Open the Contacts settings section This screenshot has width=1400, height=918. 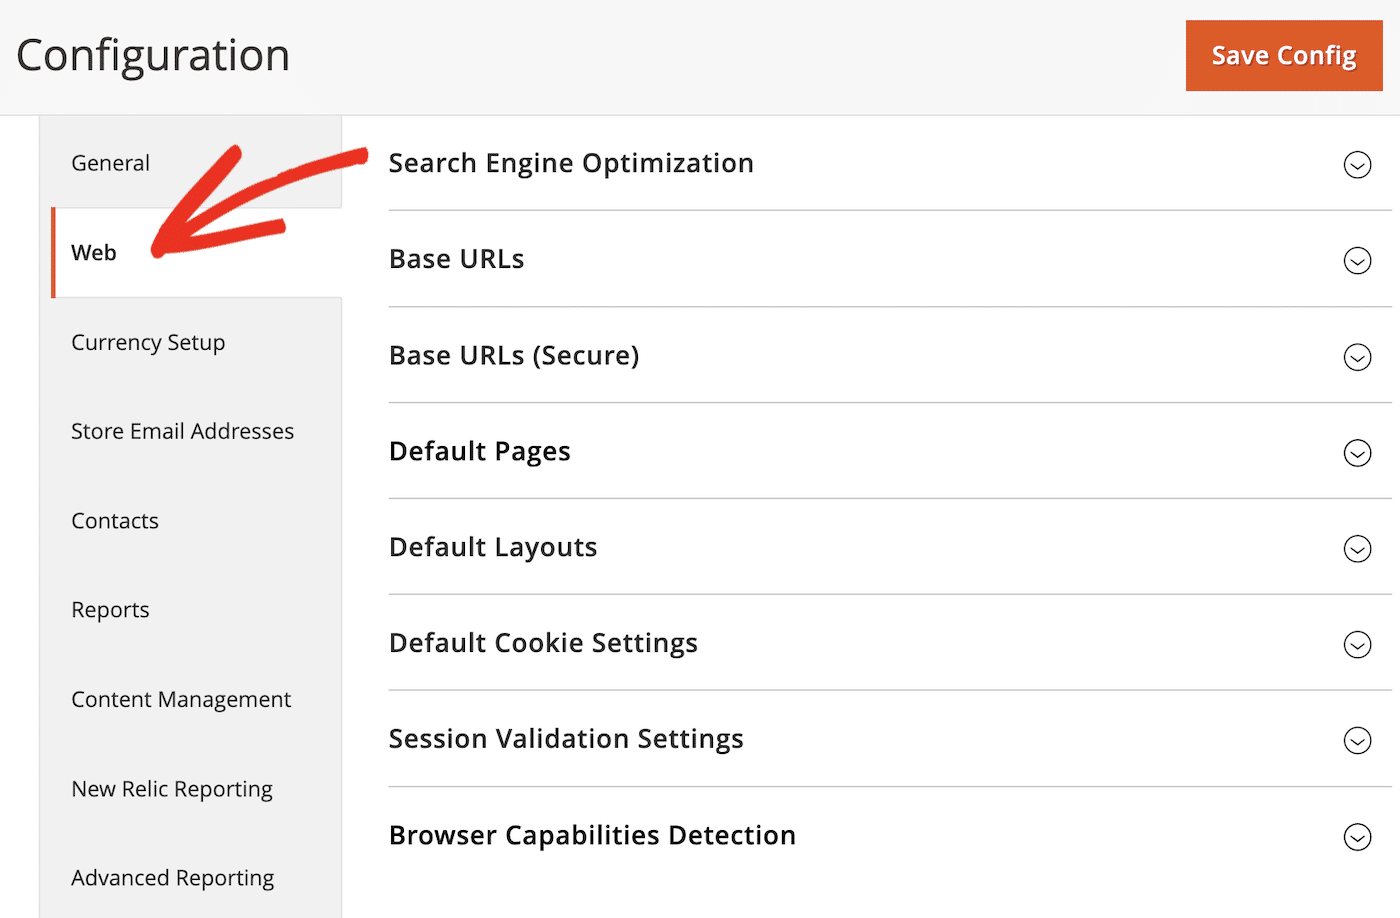coord(115,520)
